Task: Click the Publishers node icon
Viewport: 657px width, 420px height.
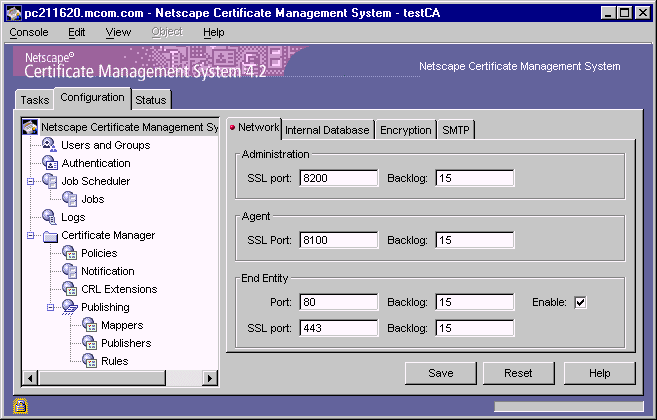Action: tap(90, 343)
